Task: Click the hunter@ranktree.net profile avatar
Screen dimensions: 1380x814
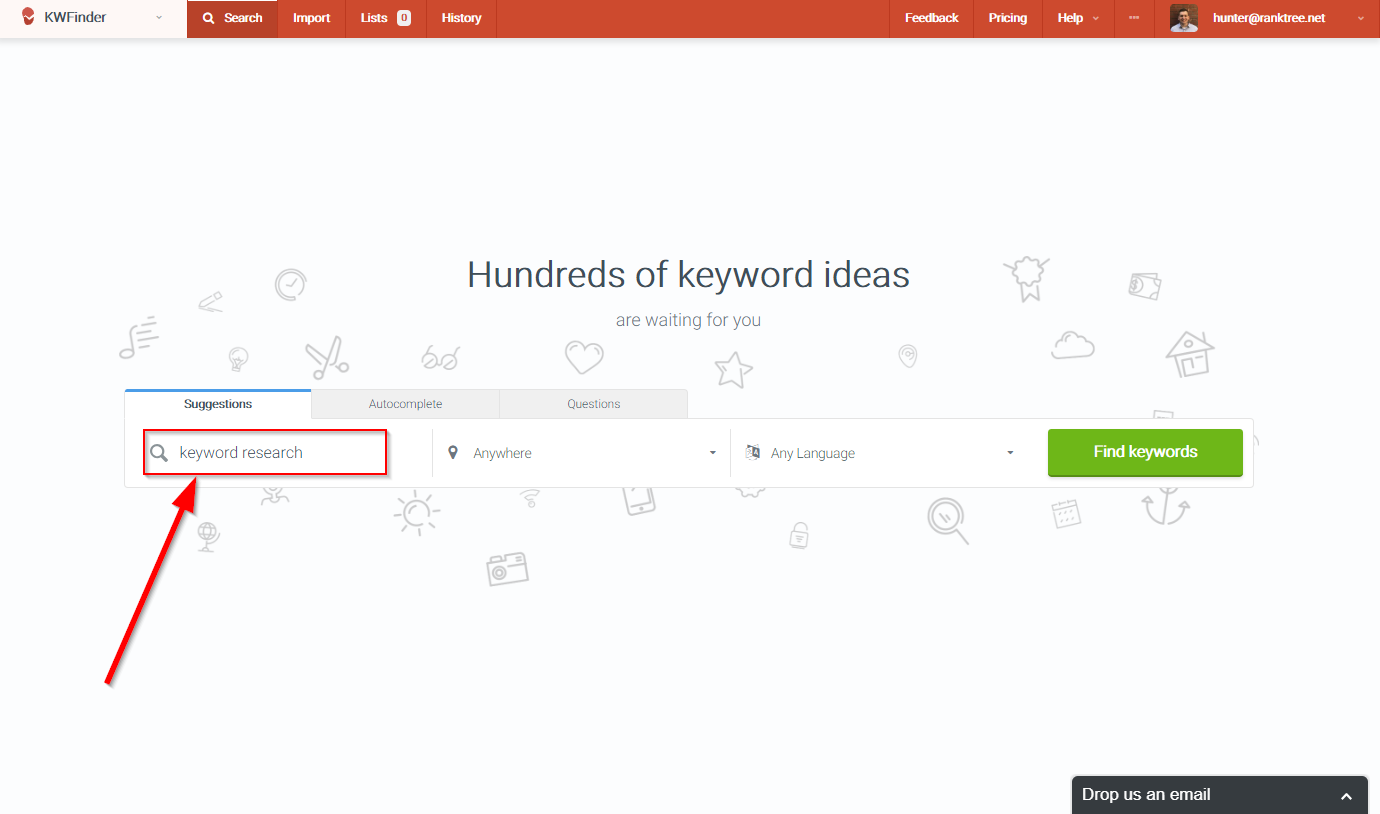Action: pos(1183,17)
